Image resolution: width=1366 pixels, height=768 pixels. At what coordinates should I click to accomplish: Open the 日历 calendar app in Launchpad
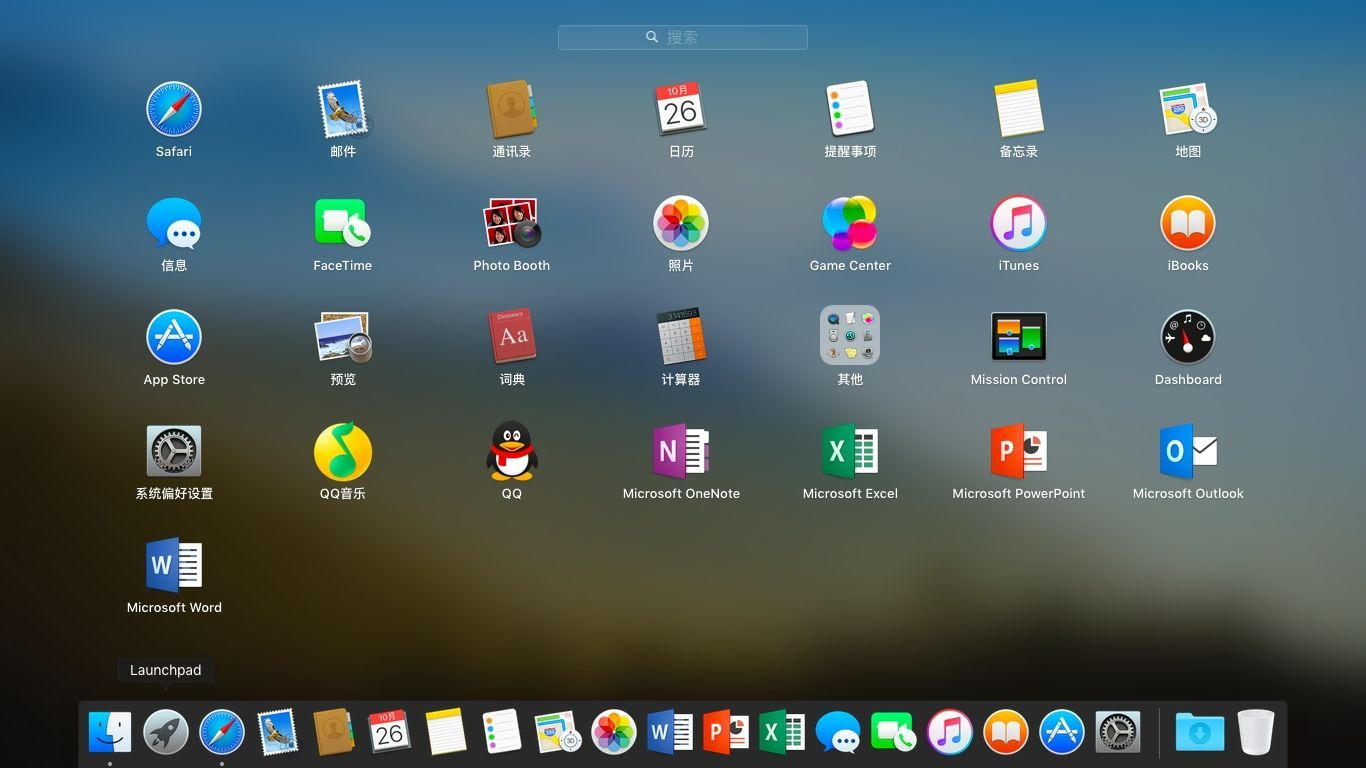click(x=681, y=109)
